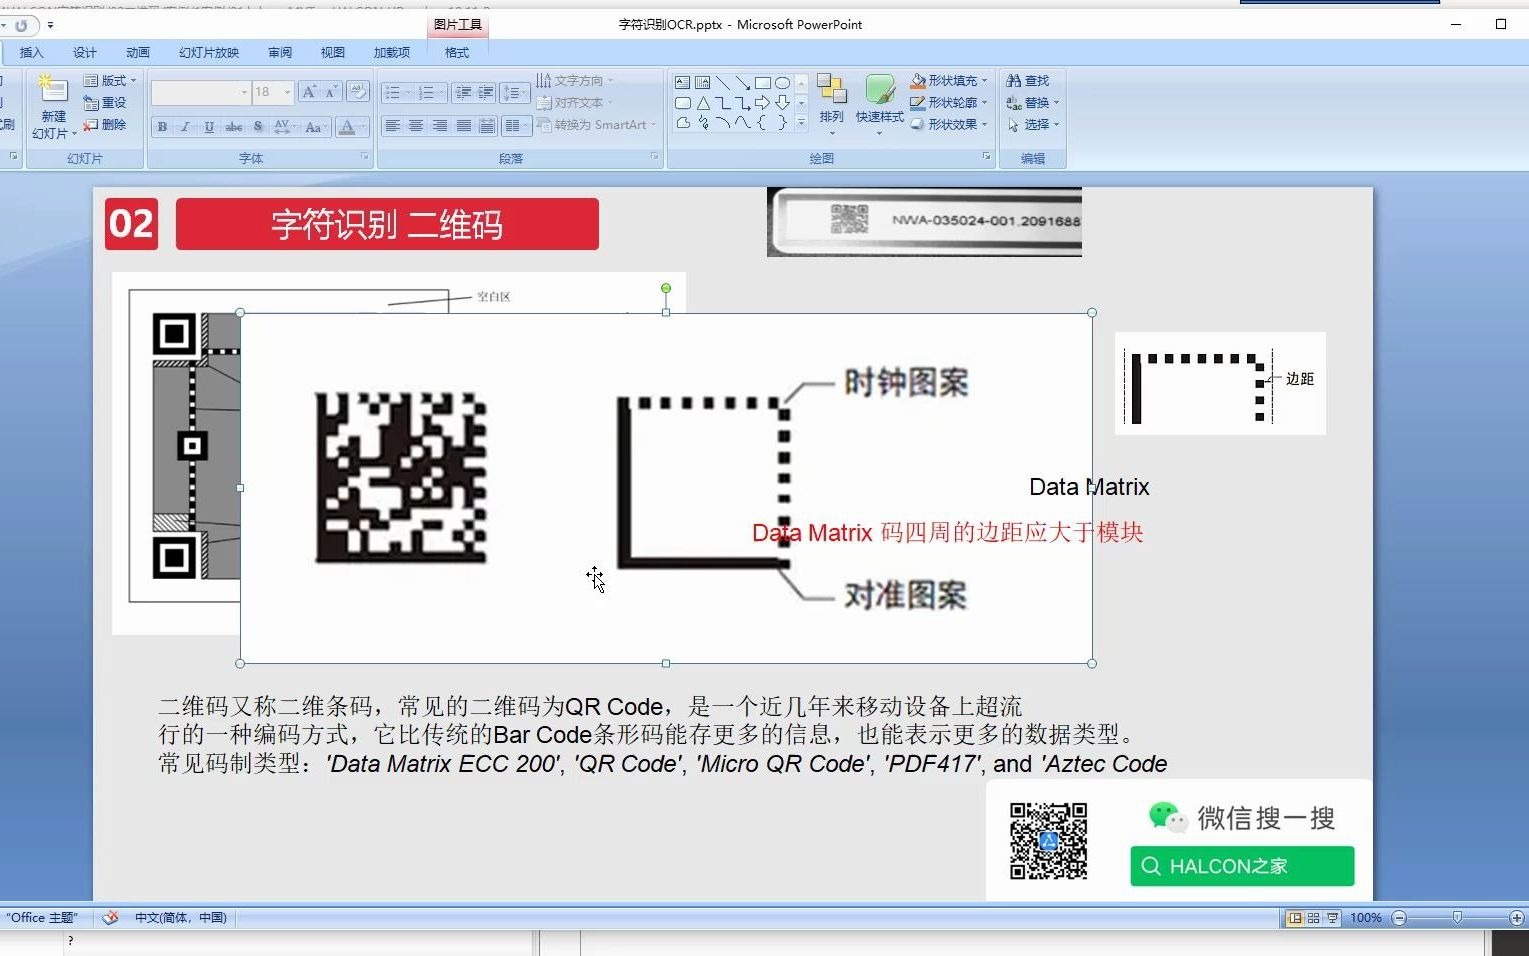Select the arrow line shape
Viewport: 1529px width, 956px height.
pyautogui.click(x=743, y=83)
